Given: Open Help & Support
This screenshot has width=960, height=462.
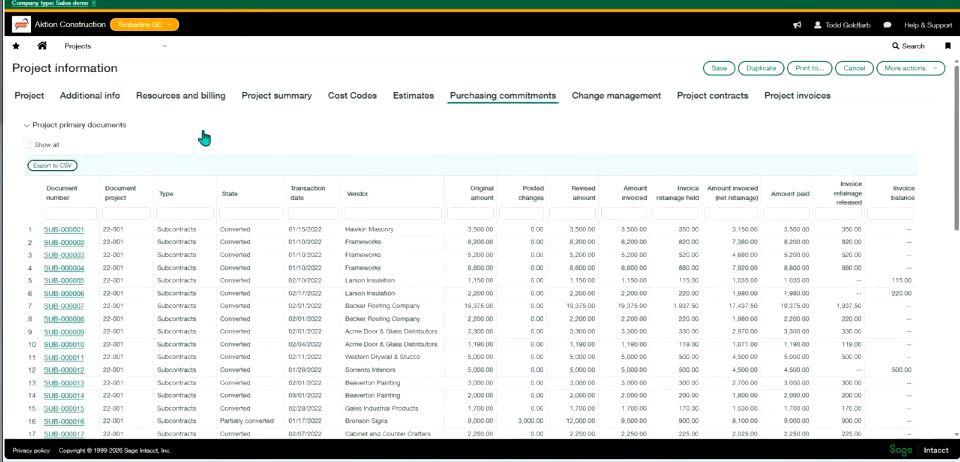Looking at the screenshot, I should pos(928,25).
